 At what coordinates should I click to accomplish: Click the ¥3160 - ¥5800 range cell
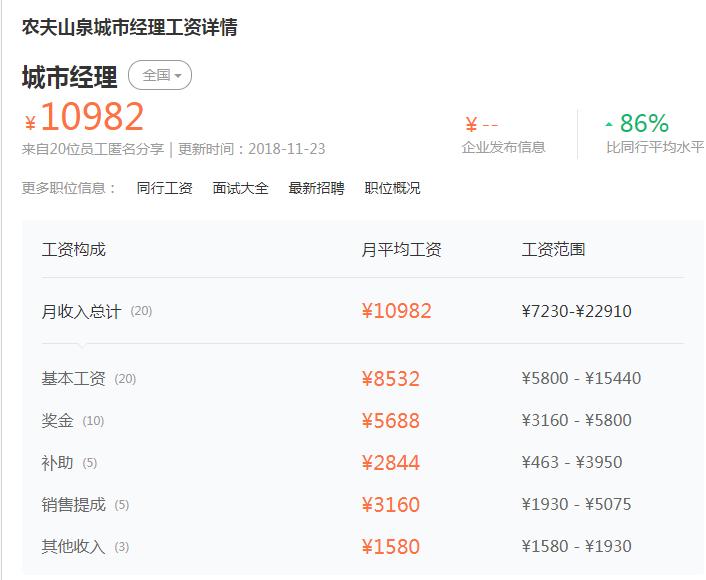(576, 420)
